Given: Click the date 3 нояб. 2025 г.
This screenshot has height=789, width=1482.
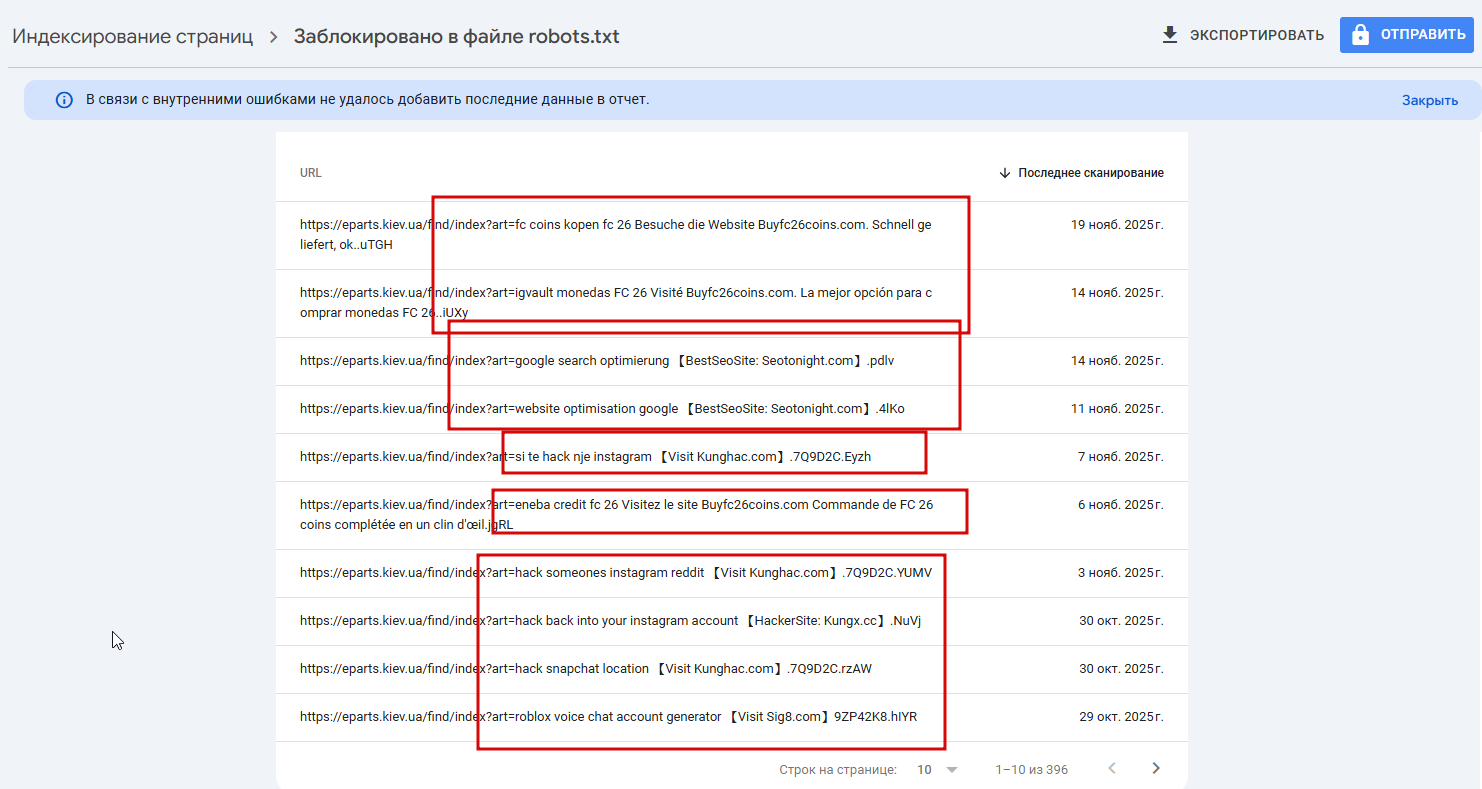Looking at the screenshot, I should pyautogui.click(x=1121, y=573).
